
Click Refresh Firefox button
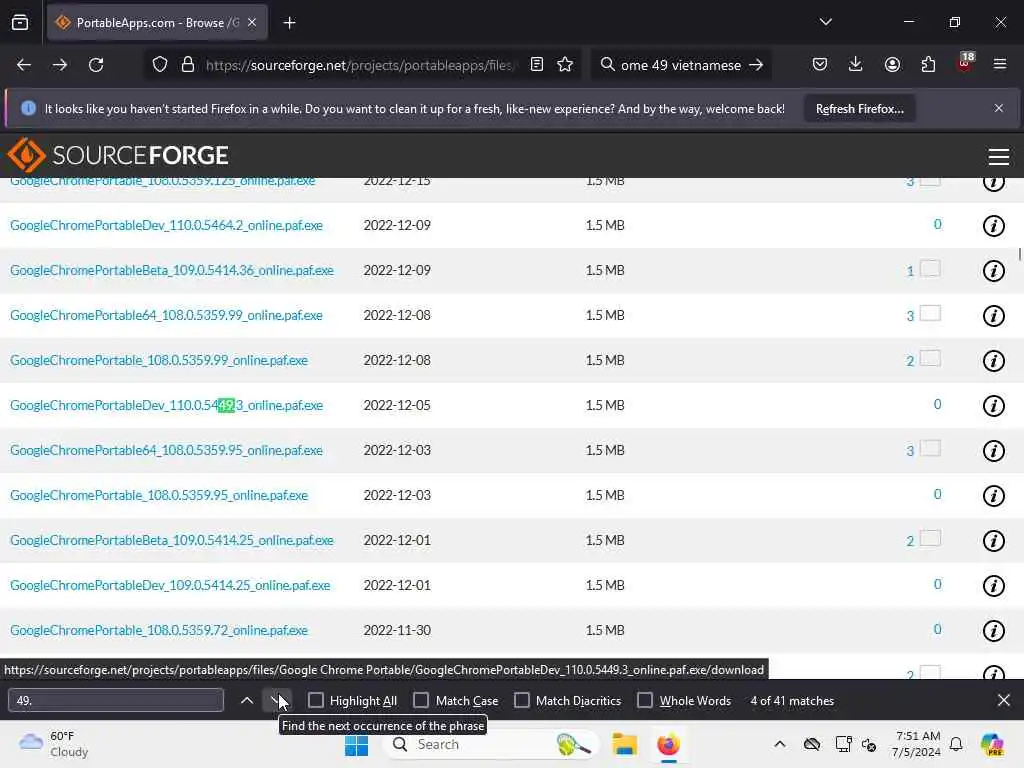coord(859,109)
